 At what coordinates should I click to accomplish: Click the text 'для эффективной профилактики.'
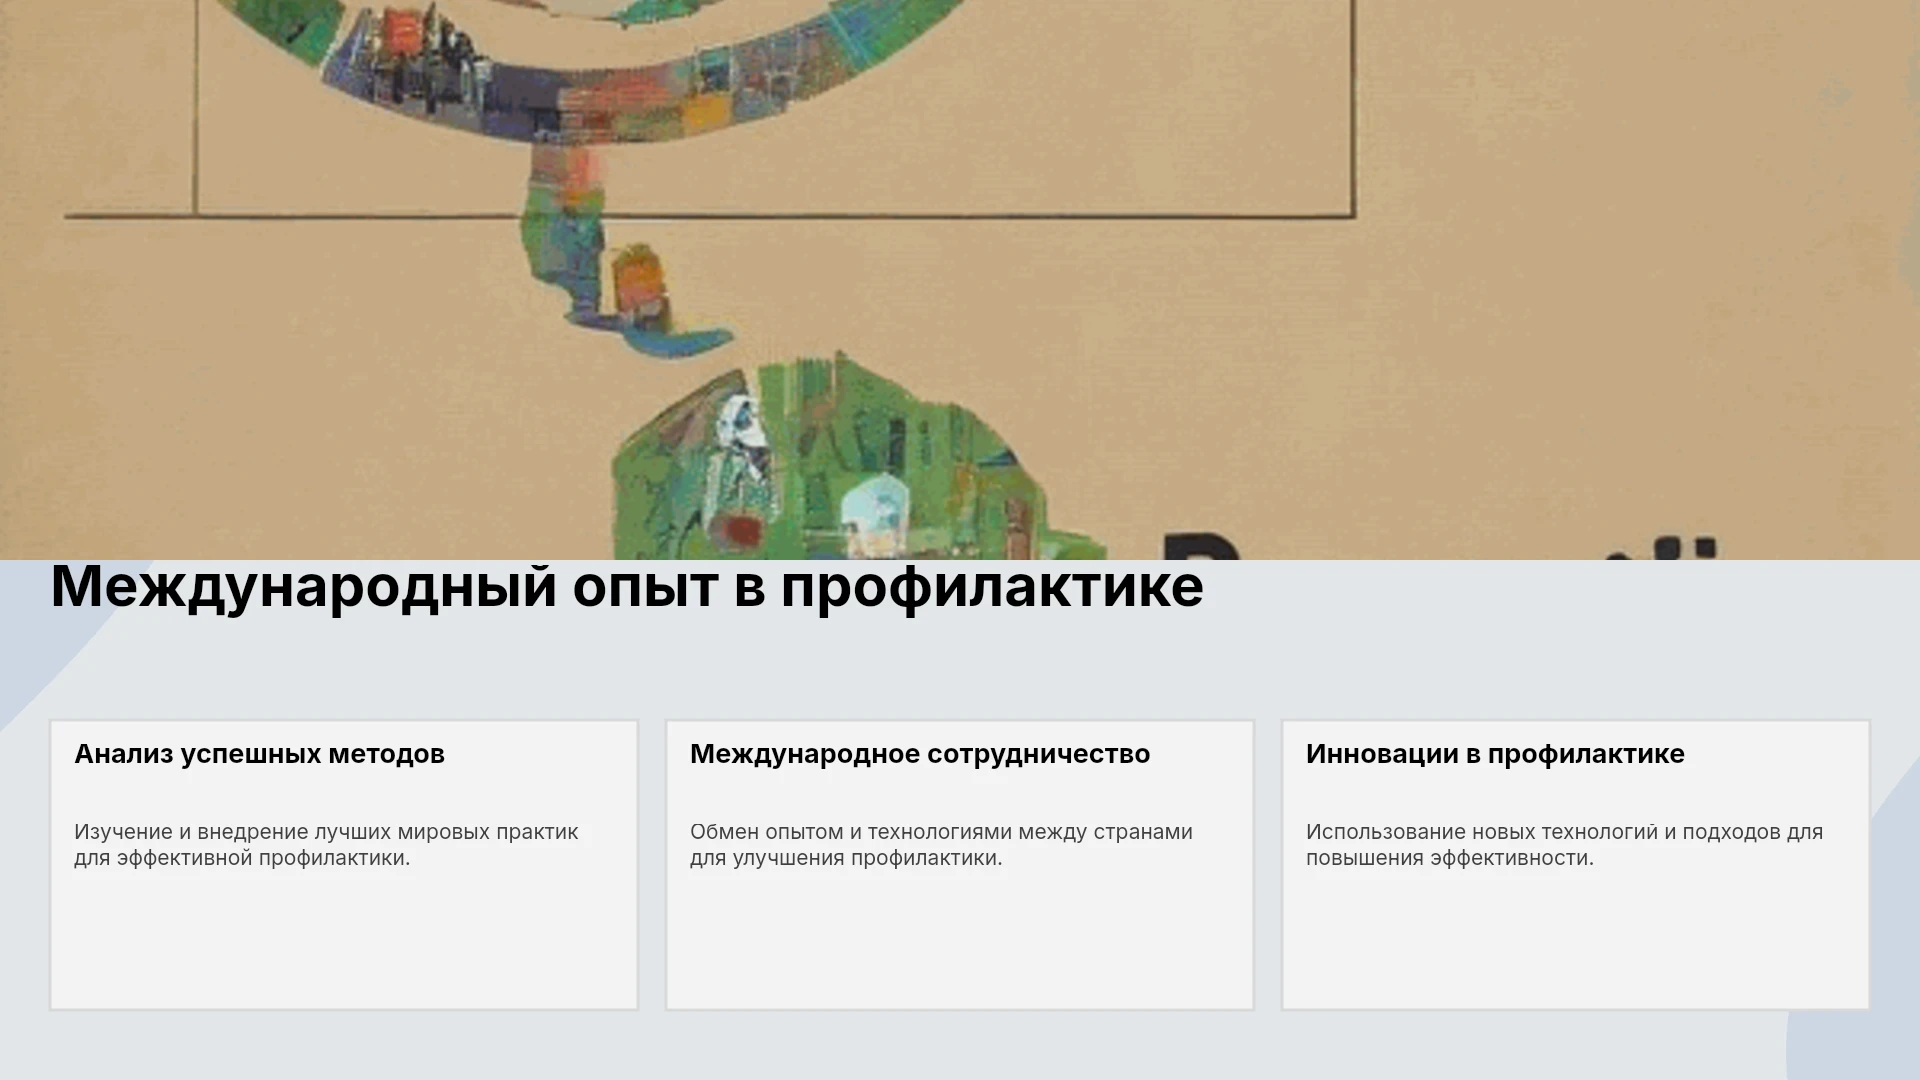242,858
